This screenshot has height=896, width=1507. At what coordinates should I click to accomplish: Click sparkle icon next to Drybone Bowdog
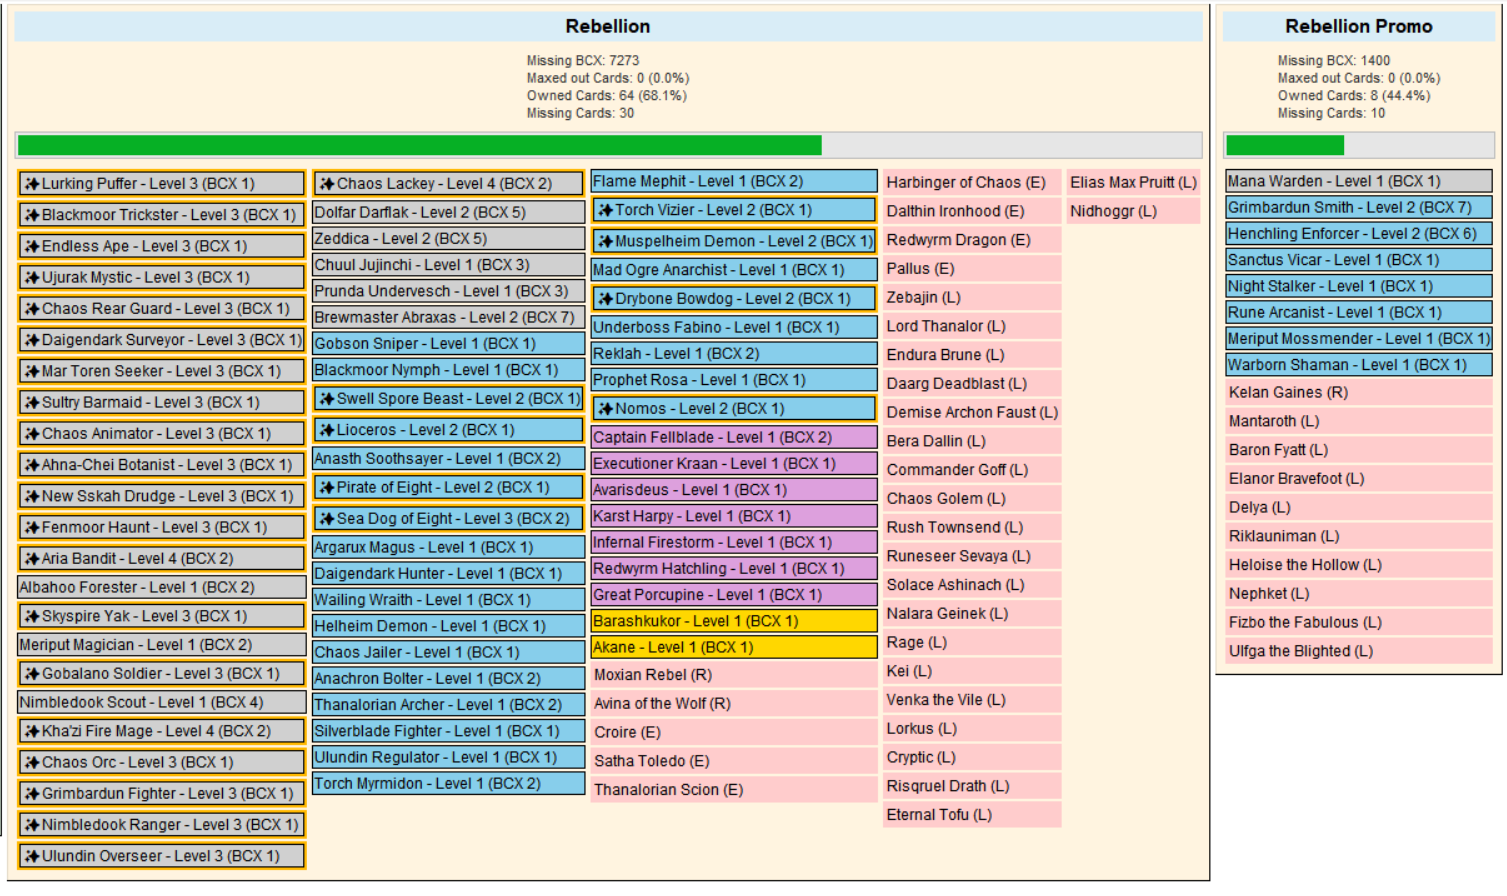605,299
